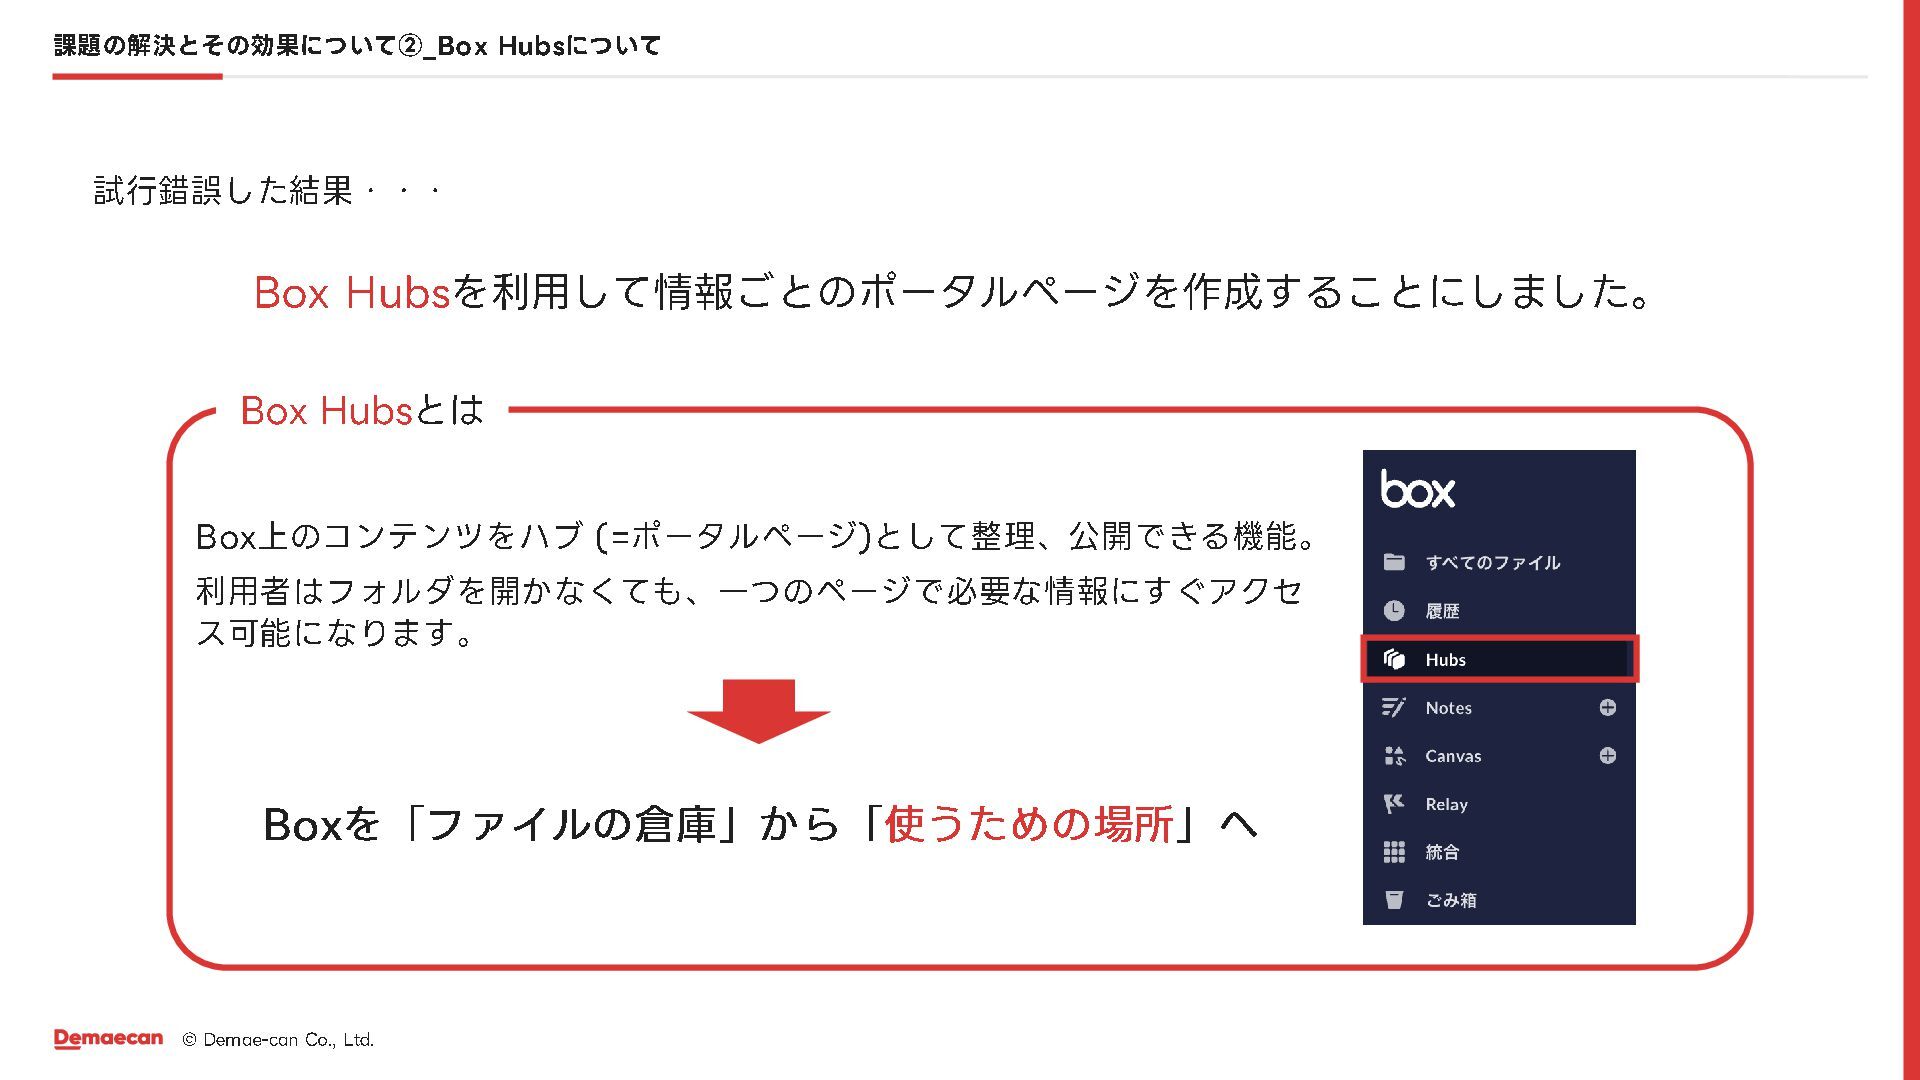Click the Hubs stacked-cards icon
Screen dimensions: 1920x1080
(x=1394, y=659)
